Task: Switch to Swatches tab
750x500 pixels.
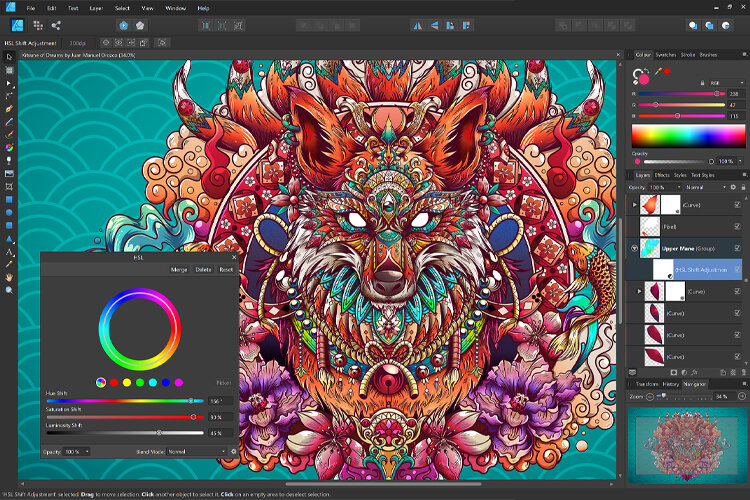Action: [x=665, y=55]
